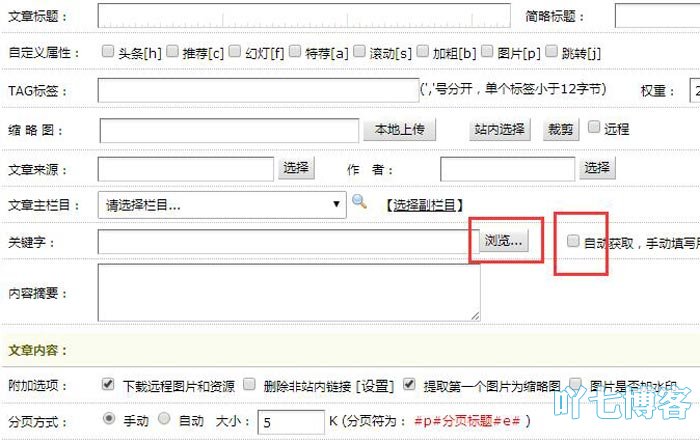
Task: Enable the 推荐[c] attribute checkbox
Action: tap(173, 51)
